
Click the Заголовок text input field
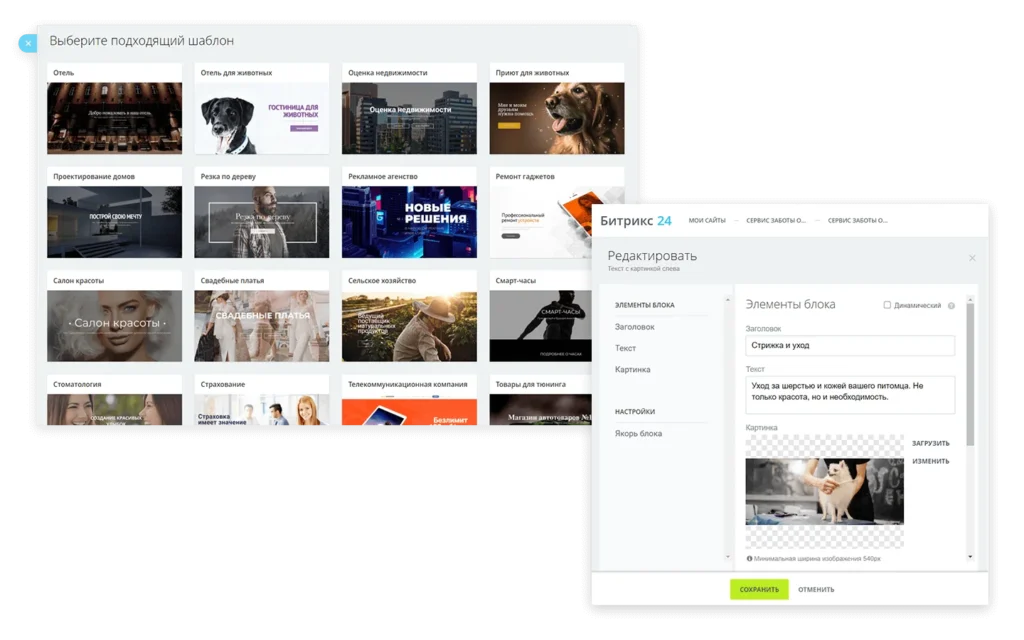[x=850, y=345]
